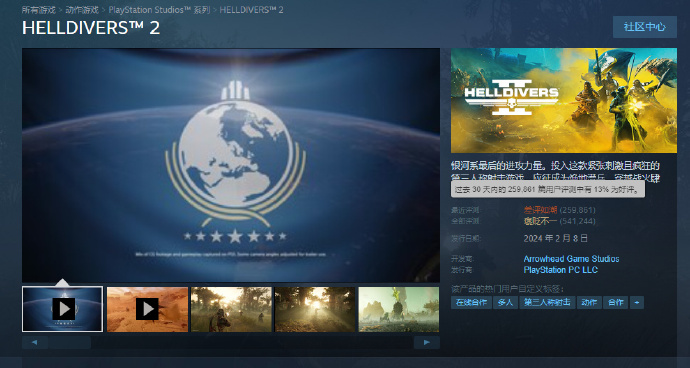Screen dimensions: 690x368
Task: Click the 所有游戏 breadcrumb link
Action: coord(39,10)
